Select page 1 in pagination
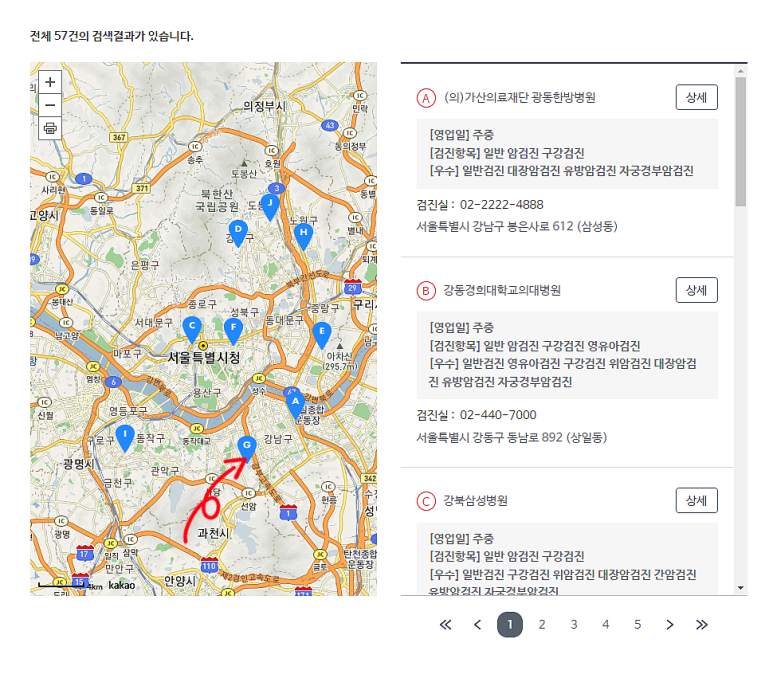773x686 pixels. [510, 624]
